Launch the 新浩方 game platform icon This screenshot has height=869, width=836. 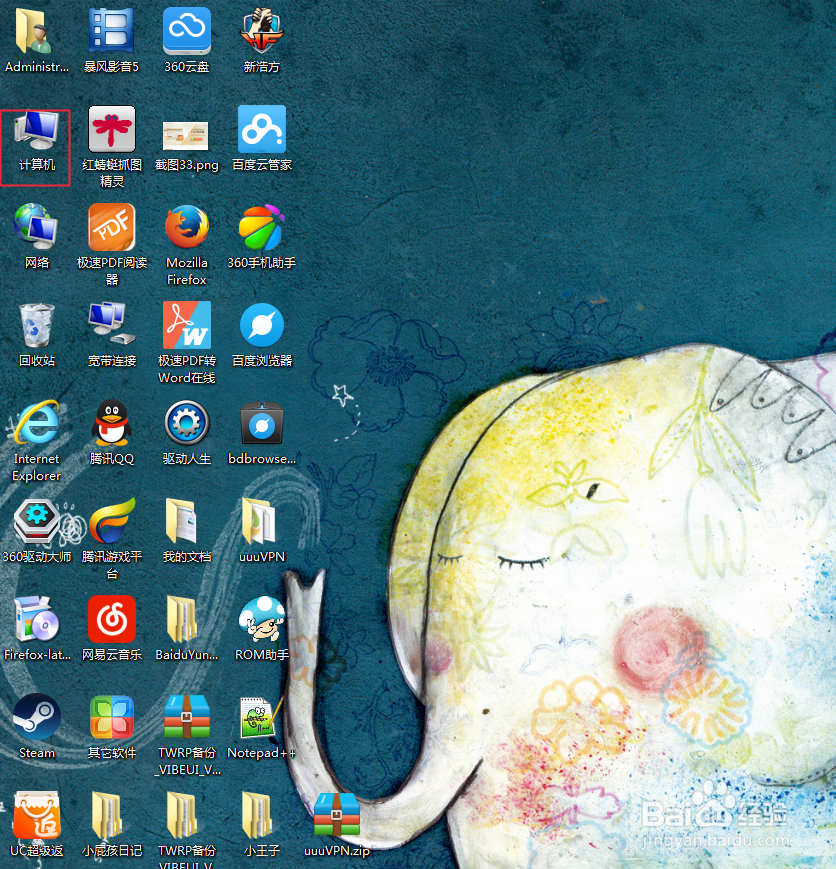tap(261, 30)
